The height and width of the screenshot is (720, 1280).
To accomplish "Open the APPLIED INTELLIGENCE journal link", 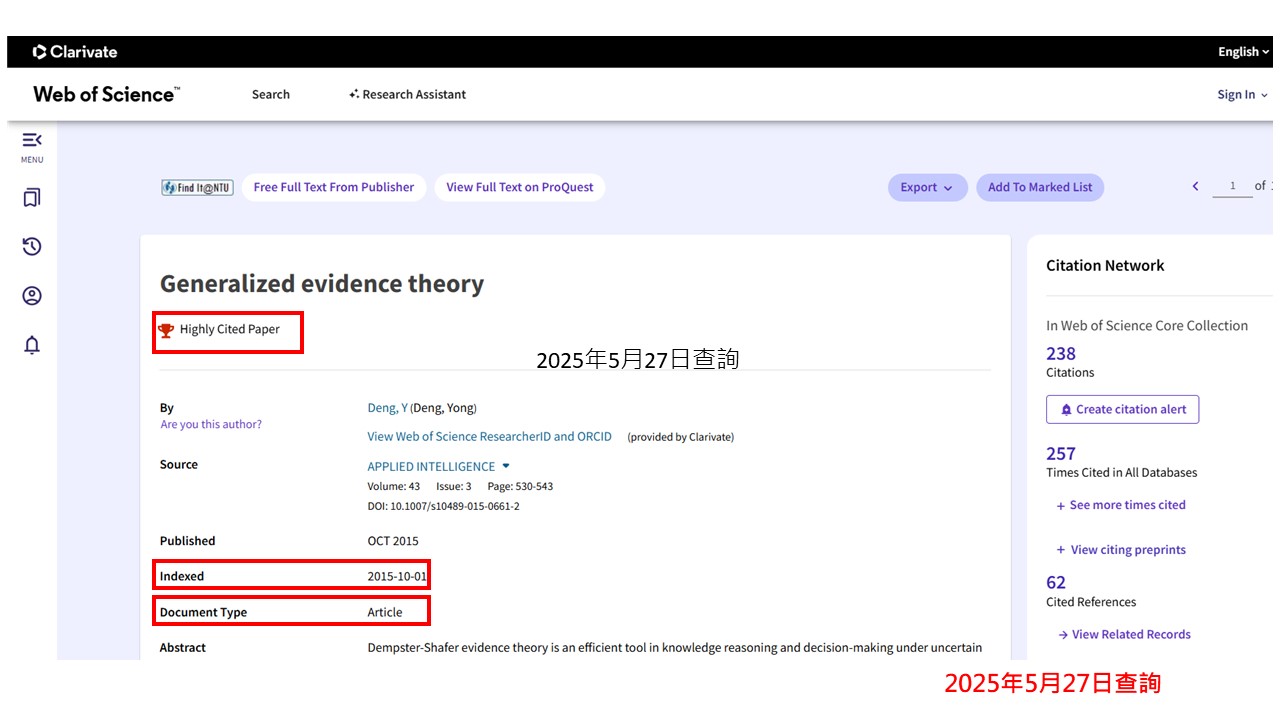I will 431,466.
